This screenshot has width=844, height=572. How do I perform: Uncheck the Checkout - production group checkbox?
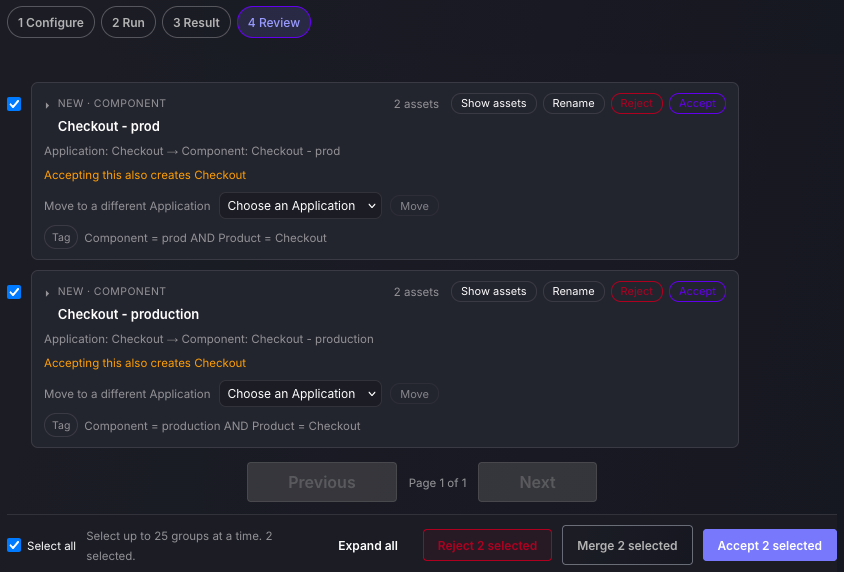[x=14, y=292]
